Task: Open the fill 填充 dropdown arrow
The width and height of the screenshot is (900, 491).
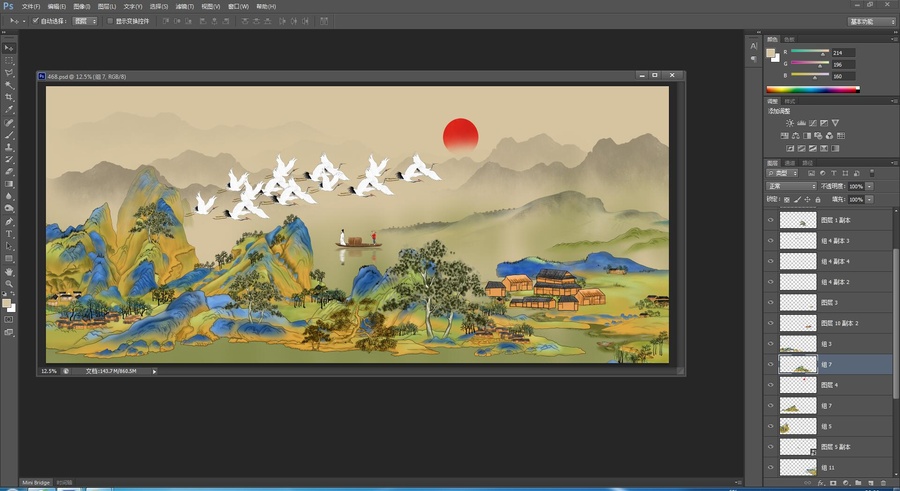Action: click(x=870, y=199)
